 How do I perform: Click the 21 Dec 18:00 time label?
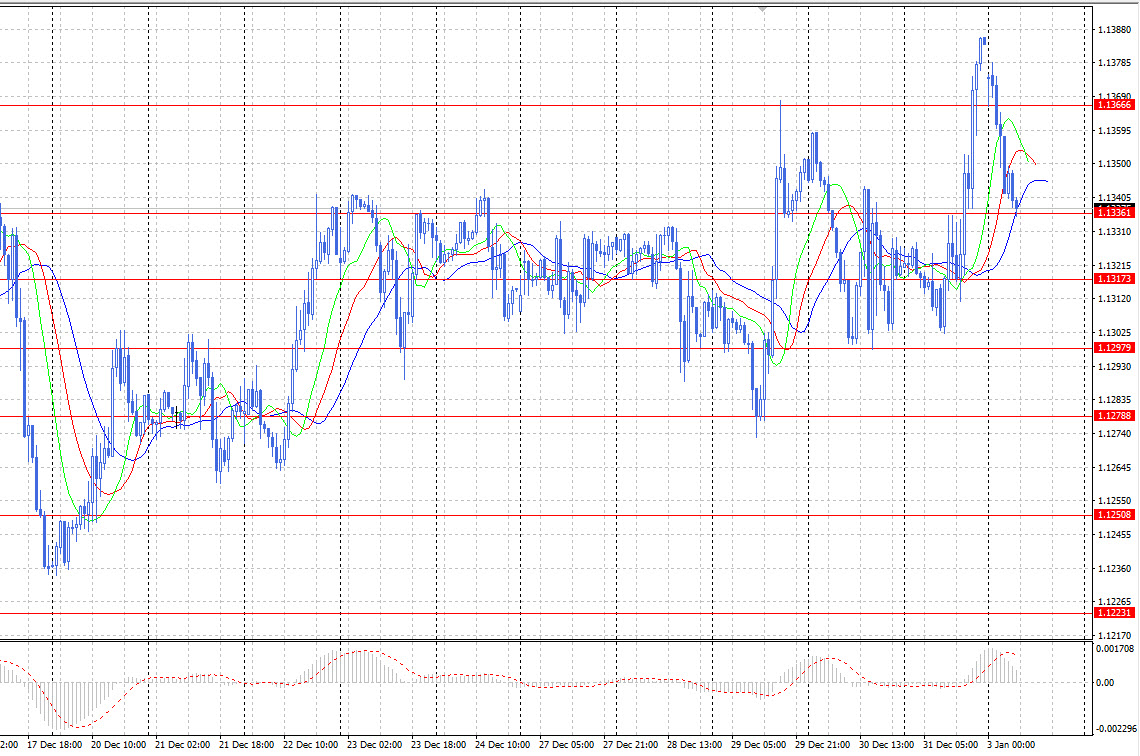[246, 745]
